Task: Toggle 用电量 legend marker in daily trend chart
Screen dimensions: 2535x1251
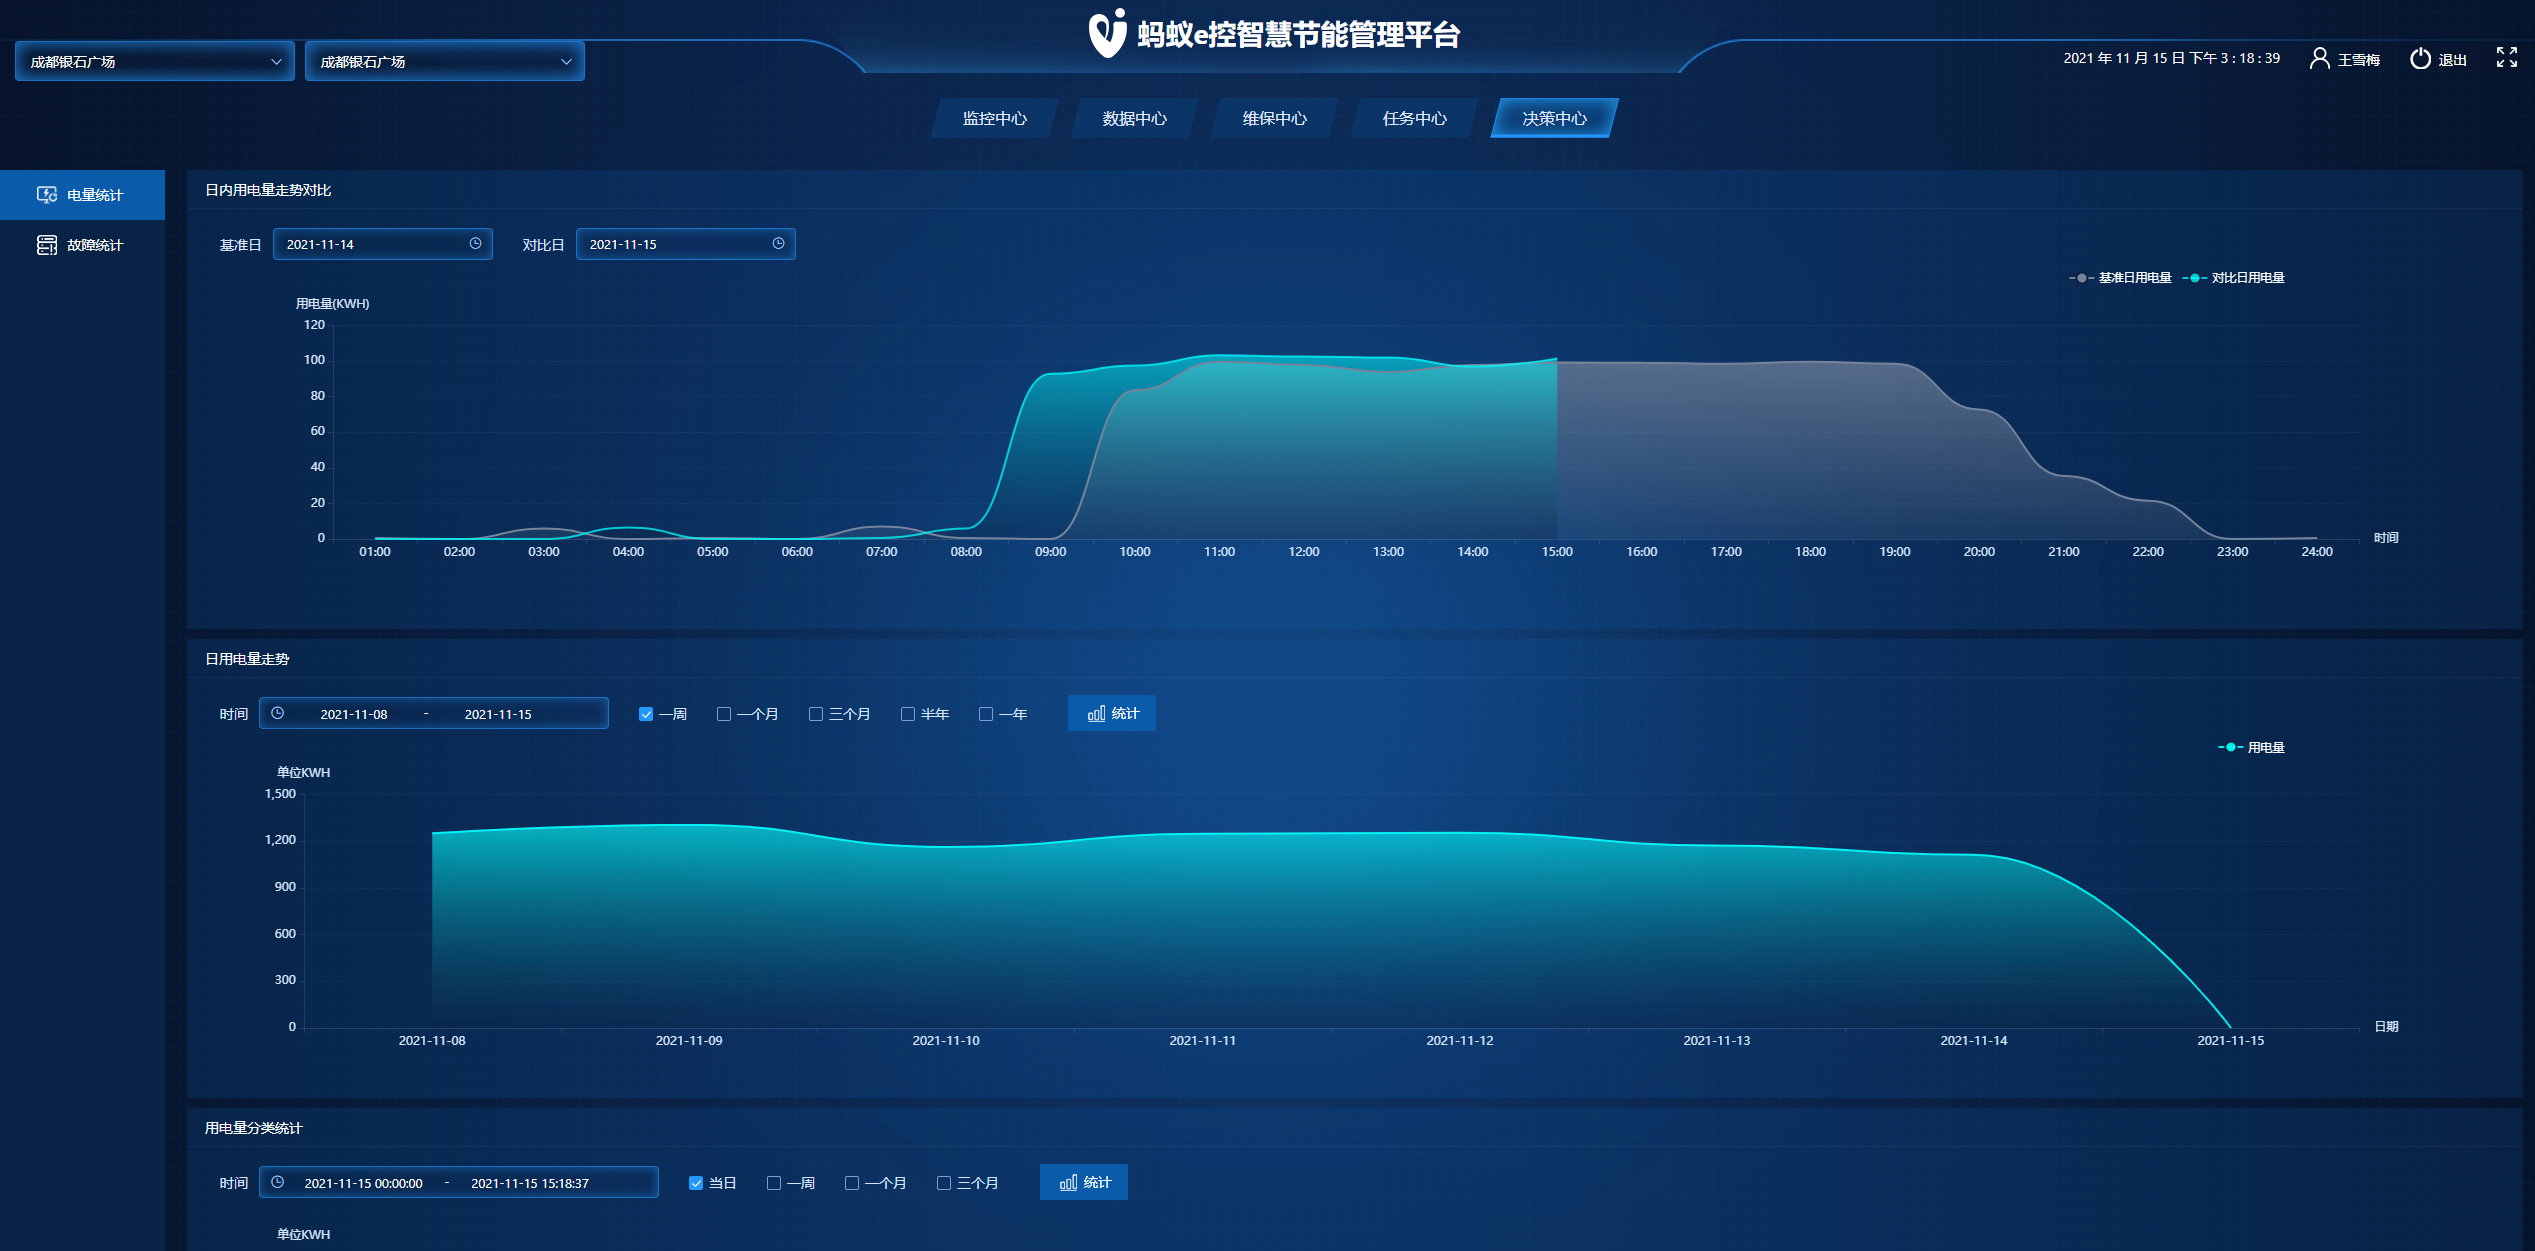Action: coord(2231,747)
